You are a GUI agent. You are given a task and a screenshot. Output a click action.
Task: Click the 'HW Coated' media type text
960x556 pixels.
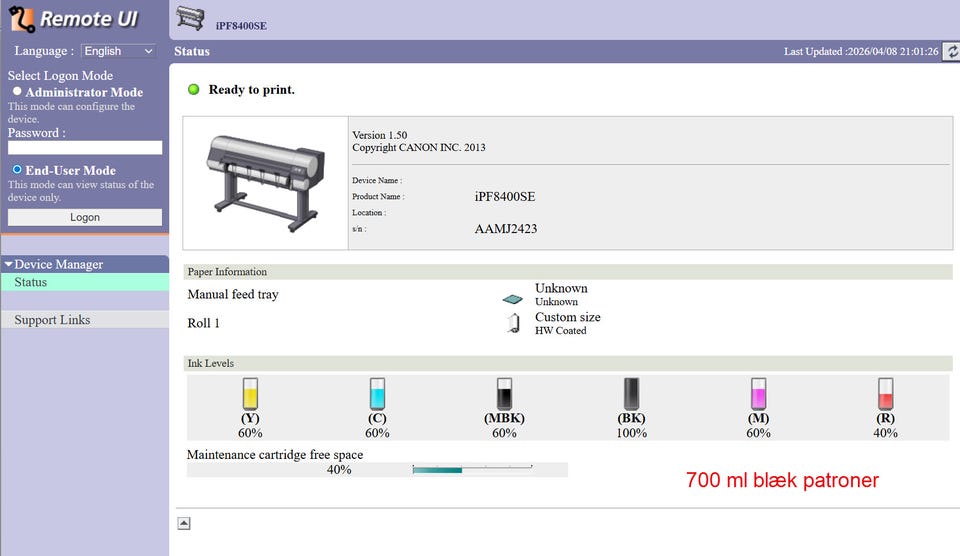click(561, 331)
